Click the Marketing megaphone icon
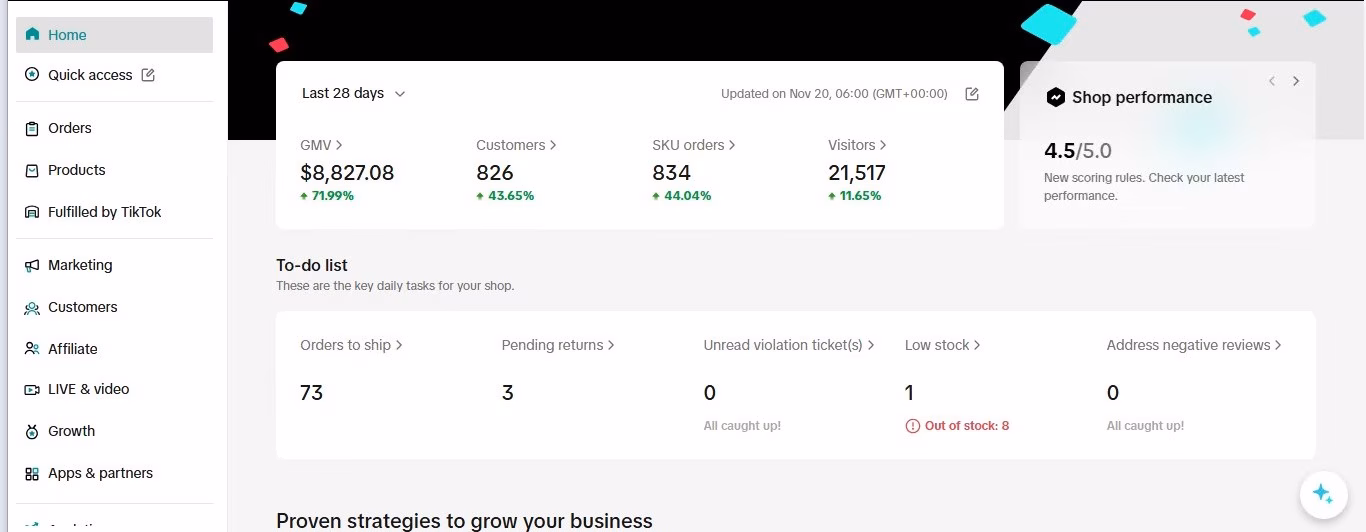The width and height of the screenshot is (1366, 532). (32, 265)
